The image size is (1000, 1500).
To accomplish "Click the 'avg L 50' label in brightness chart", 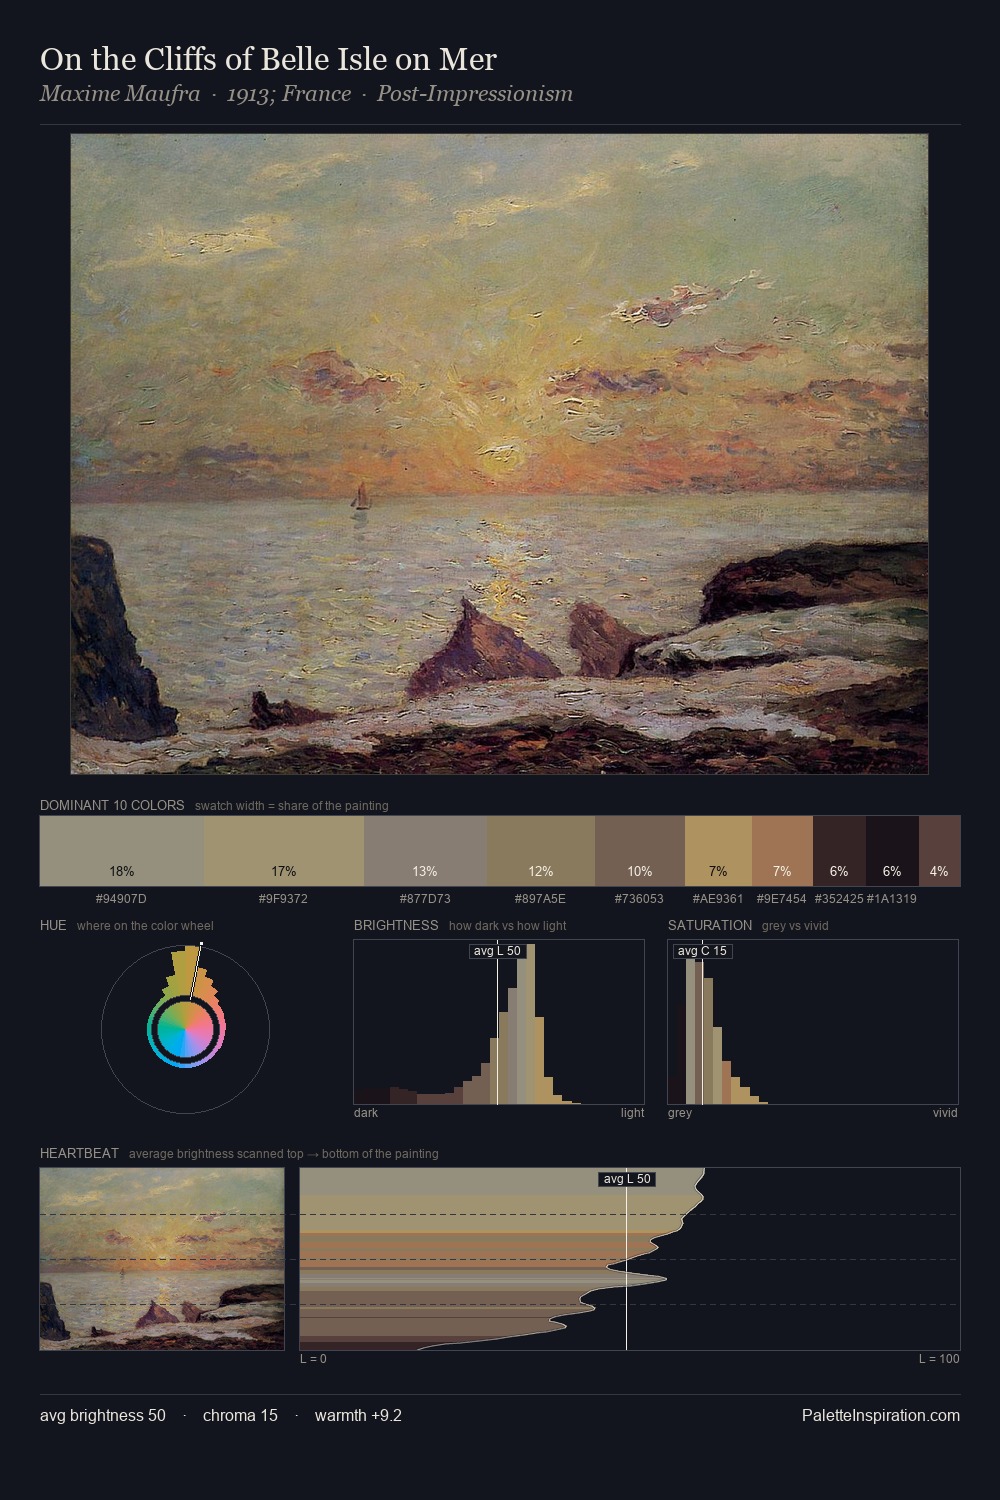I will [497, 951].
